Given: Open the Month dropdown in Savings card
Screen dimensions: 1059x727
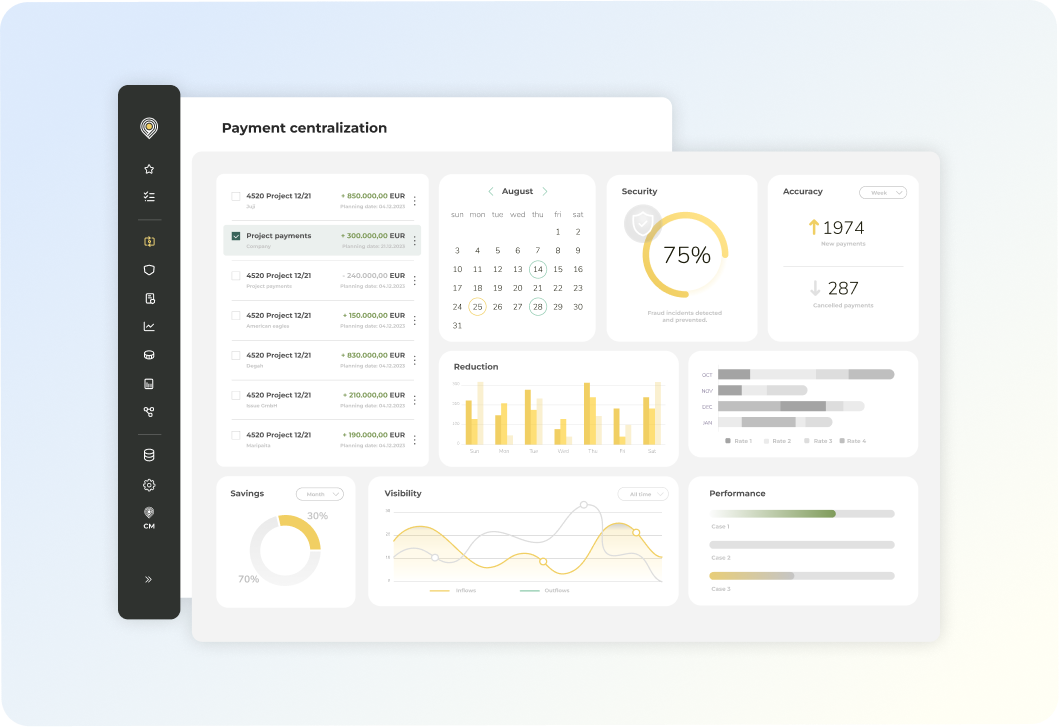Looking at the screenshot, I should click(x=318, y=493).
